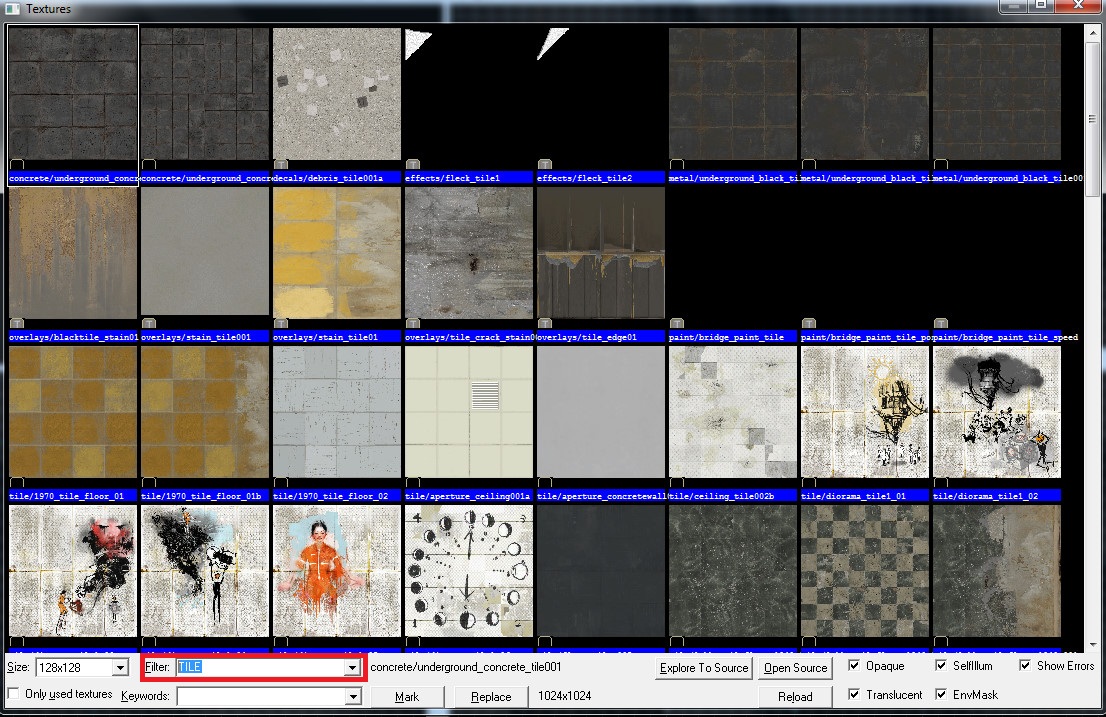Choose the tile/aperture_ceiling001a texture with vent

[x=468, y=412]
